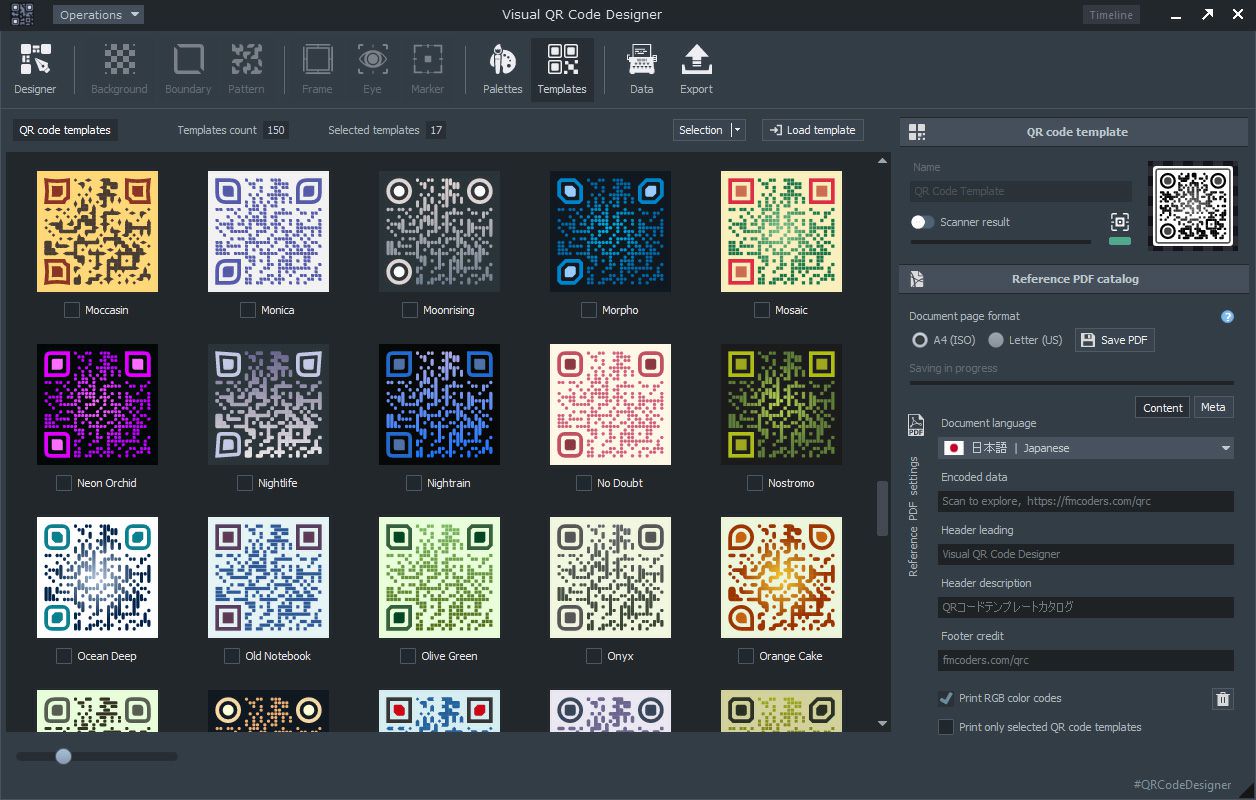Screen dimensions: 1256x800
Task: Select the Moonrising template thumbnail
Action: 439,231
